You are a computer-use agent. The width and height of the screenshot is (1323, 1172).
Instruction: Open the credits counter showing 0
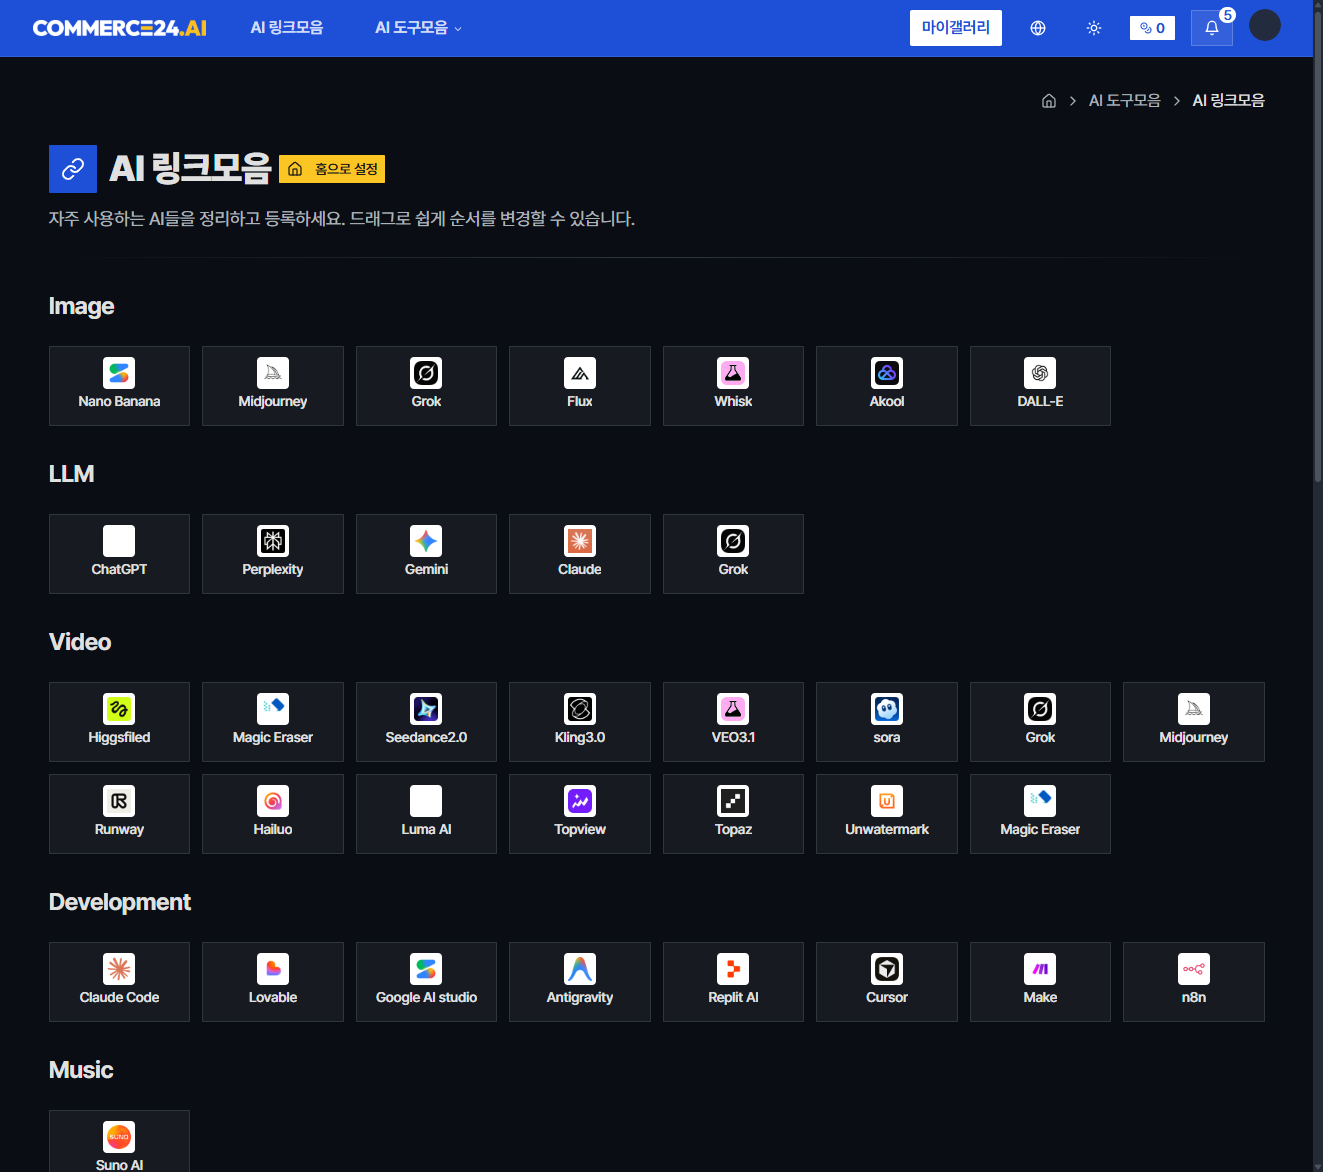(1152, 28)
